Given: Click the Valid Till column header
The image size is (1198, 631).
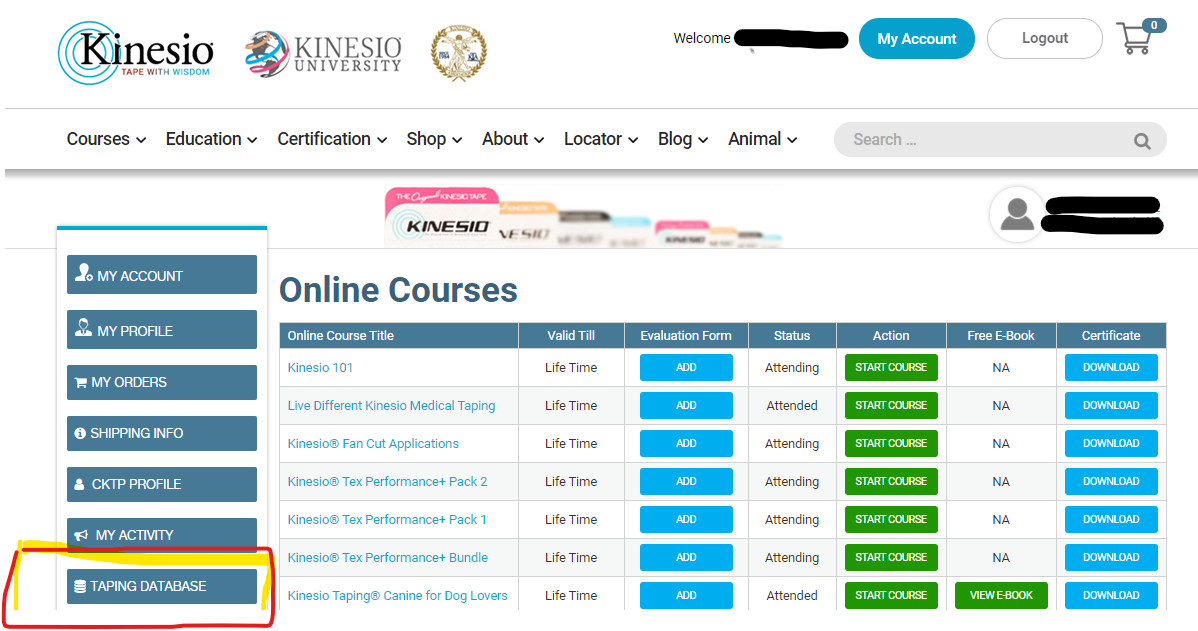Looking at the screenshot, I should coord(571,335).
